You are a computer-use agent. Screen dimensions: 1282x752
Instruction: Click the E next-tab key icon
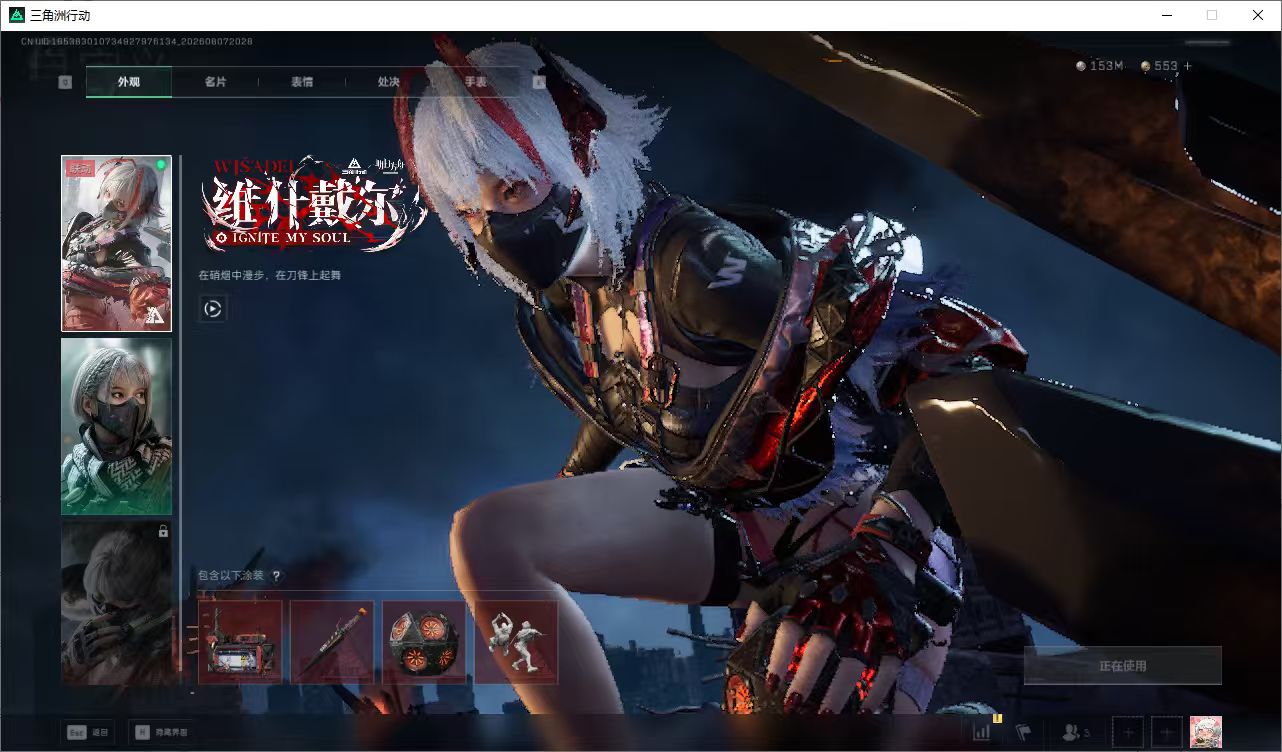click(x=540, y=83)
